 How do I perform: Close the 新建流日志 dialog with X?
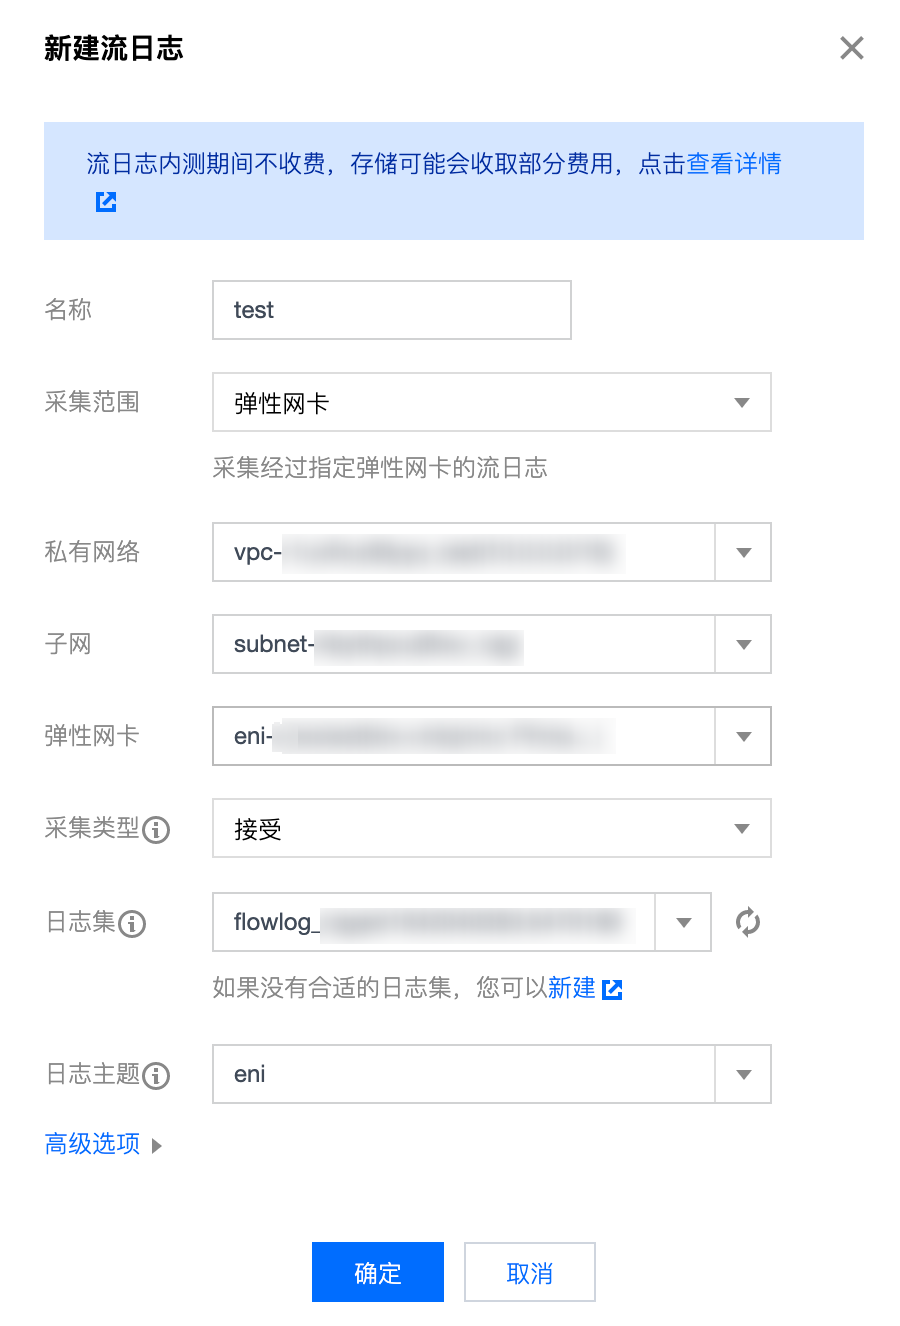coord(852,48)
